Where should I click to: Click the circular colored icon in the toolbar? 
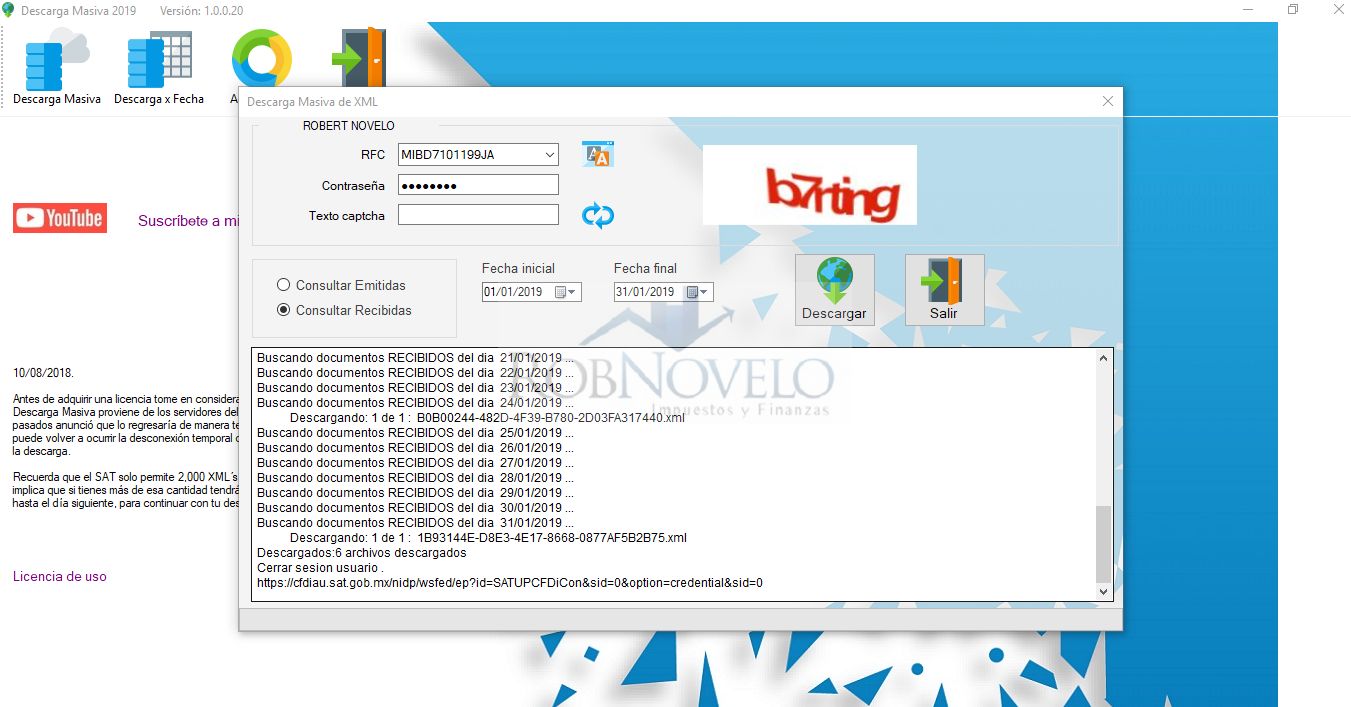(262, 60)
